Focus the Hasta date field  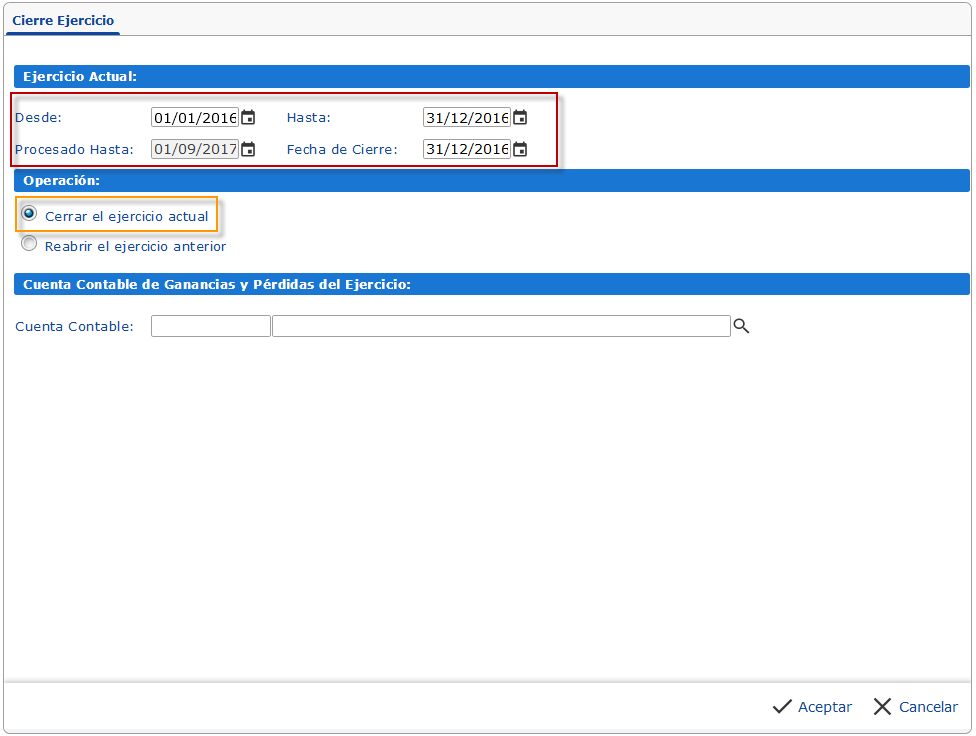466,118
